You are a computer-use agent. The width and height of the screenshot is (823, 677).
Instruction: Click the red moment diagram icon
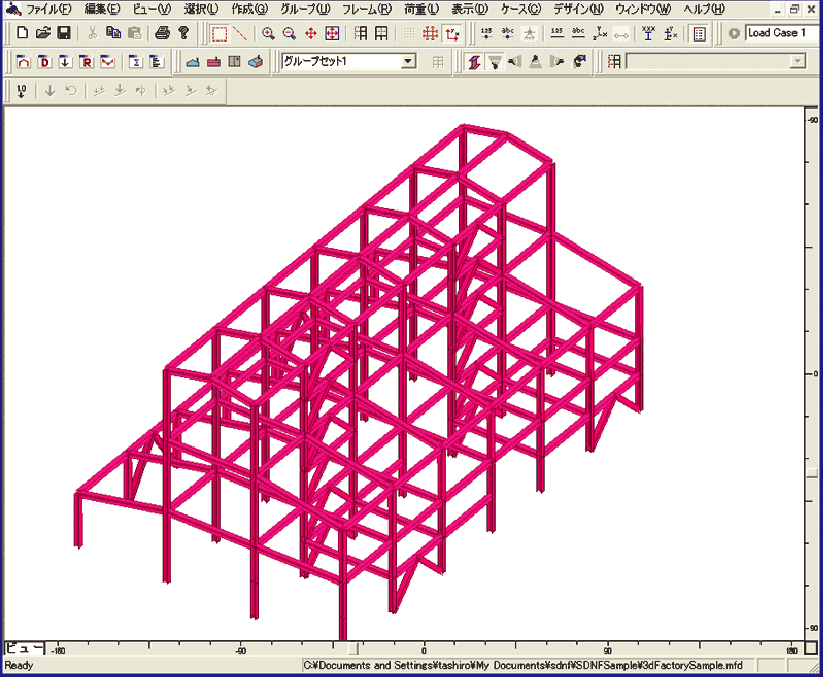[107, 62]
